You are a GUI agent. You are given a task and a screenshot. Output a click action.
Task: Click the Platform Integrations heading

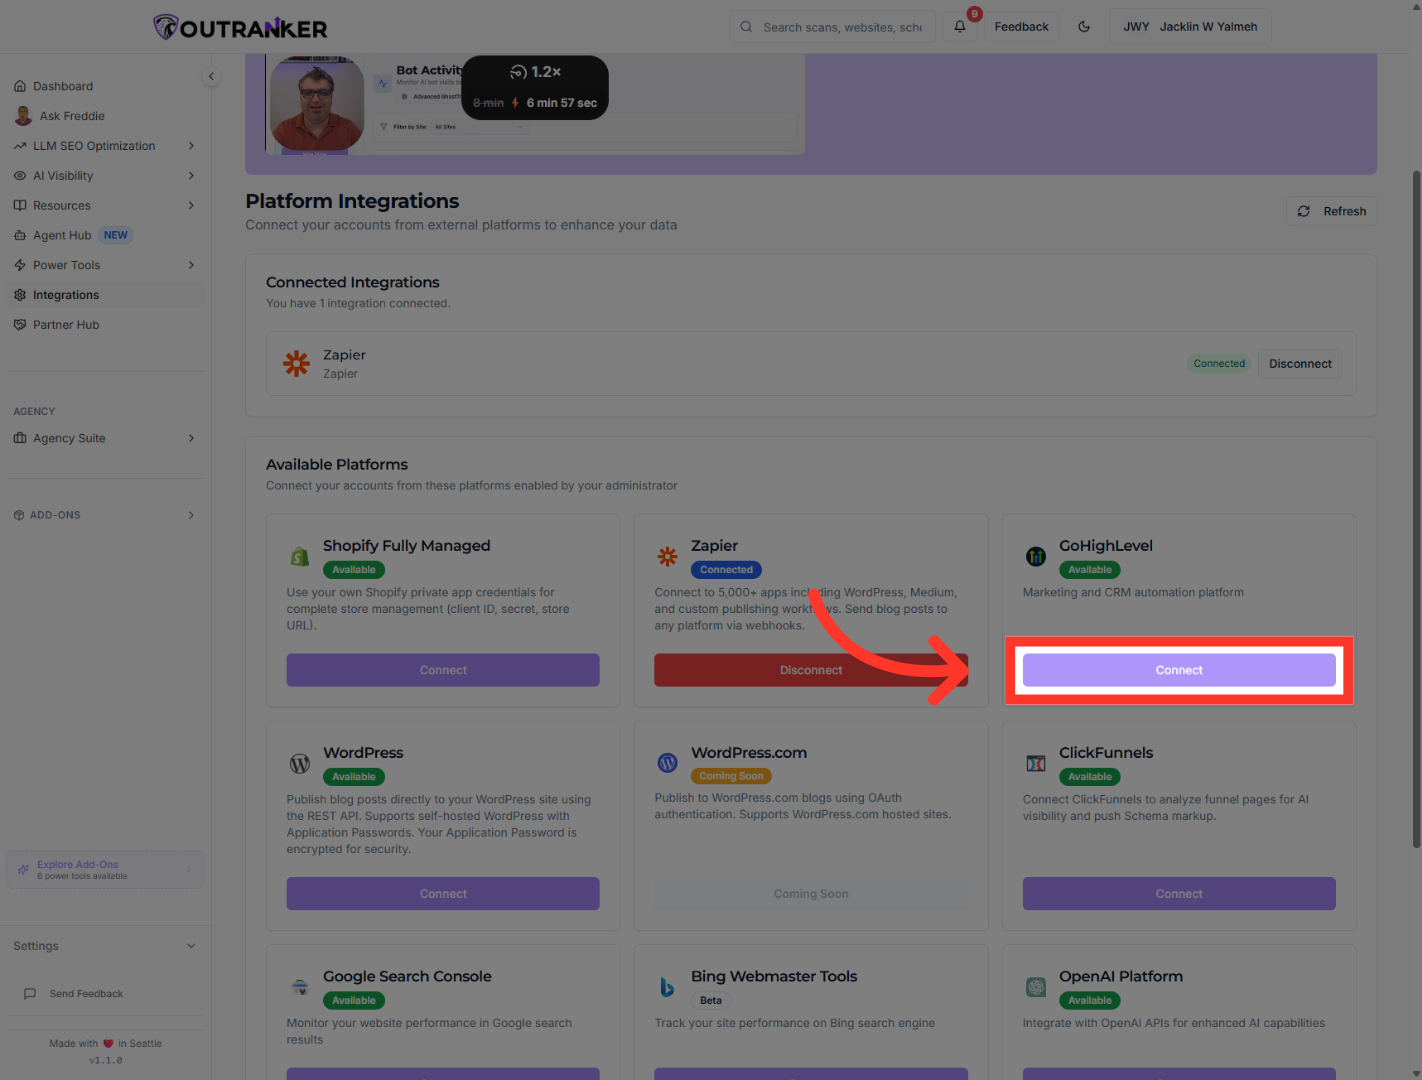352,202
